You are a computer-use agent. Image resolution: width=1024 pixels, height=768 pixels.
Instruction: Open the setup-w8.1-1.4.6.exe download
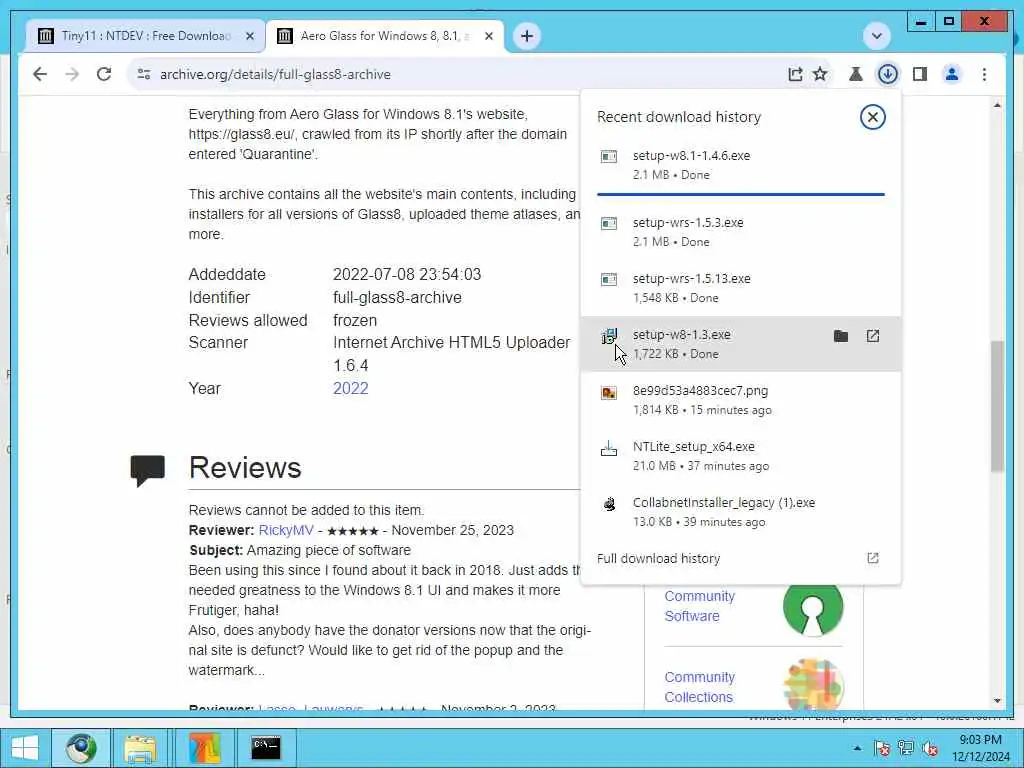pos(741,165)
